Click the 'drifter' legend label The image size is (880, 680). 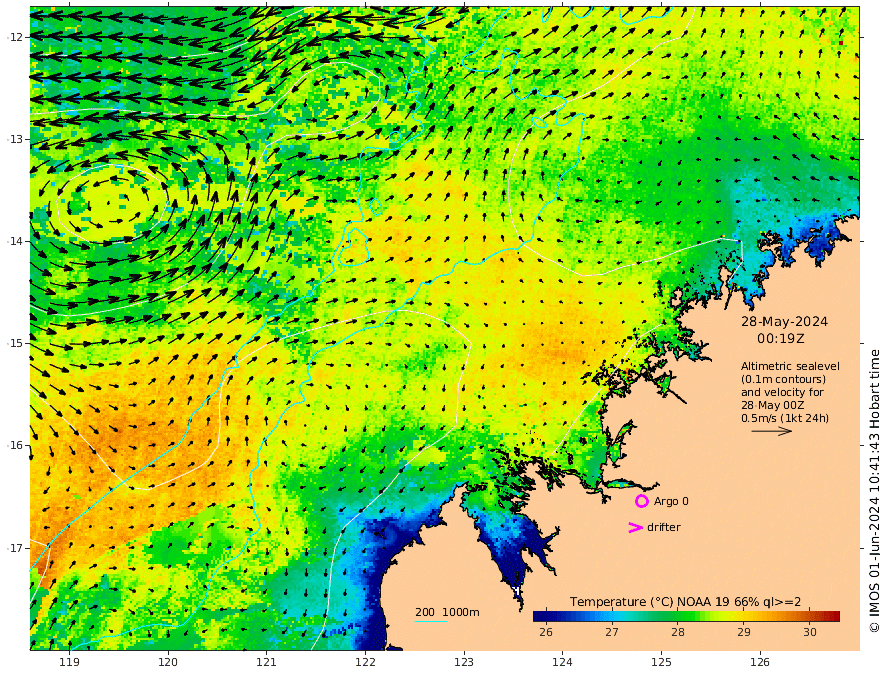tap(664, 527)
